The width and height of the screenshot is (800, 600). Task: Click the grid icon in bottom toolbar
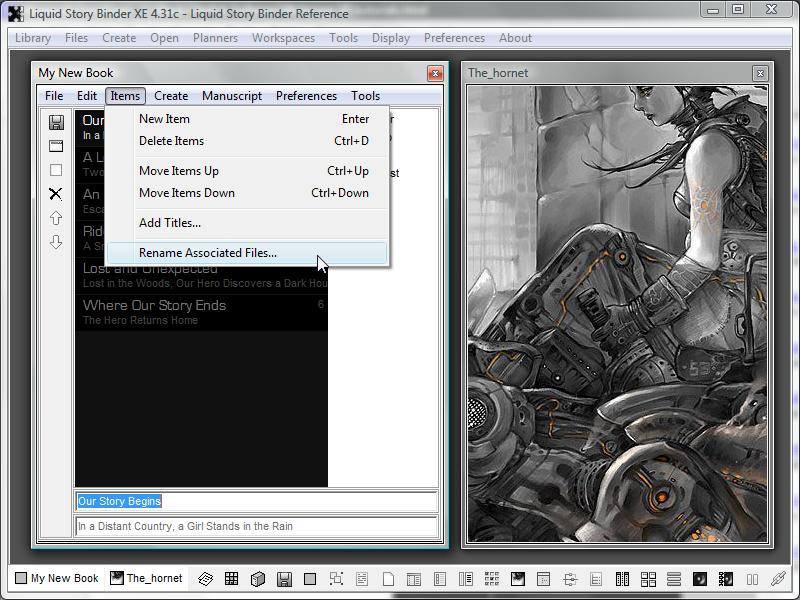231,578
